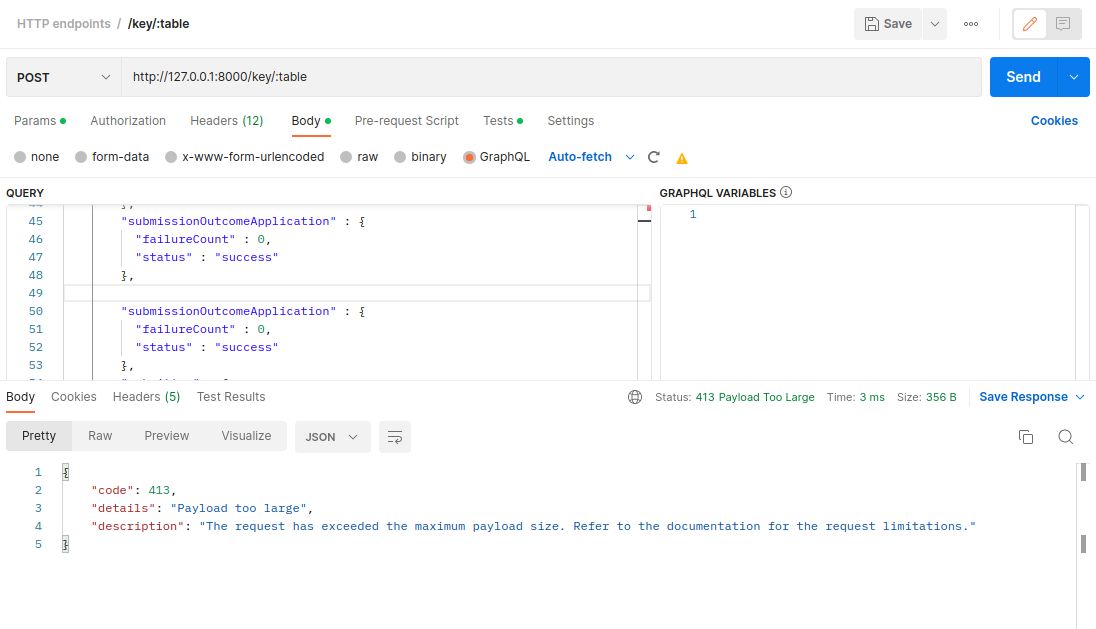The width and height of the screenshot is (1096, 629).
Task: Click the globe network information icon
Action: click(x=635, y=397)
